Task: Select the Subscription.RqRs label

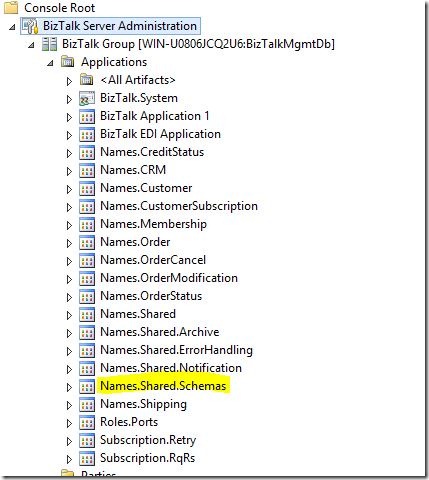Action: (x=147, y=458)
